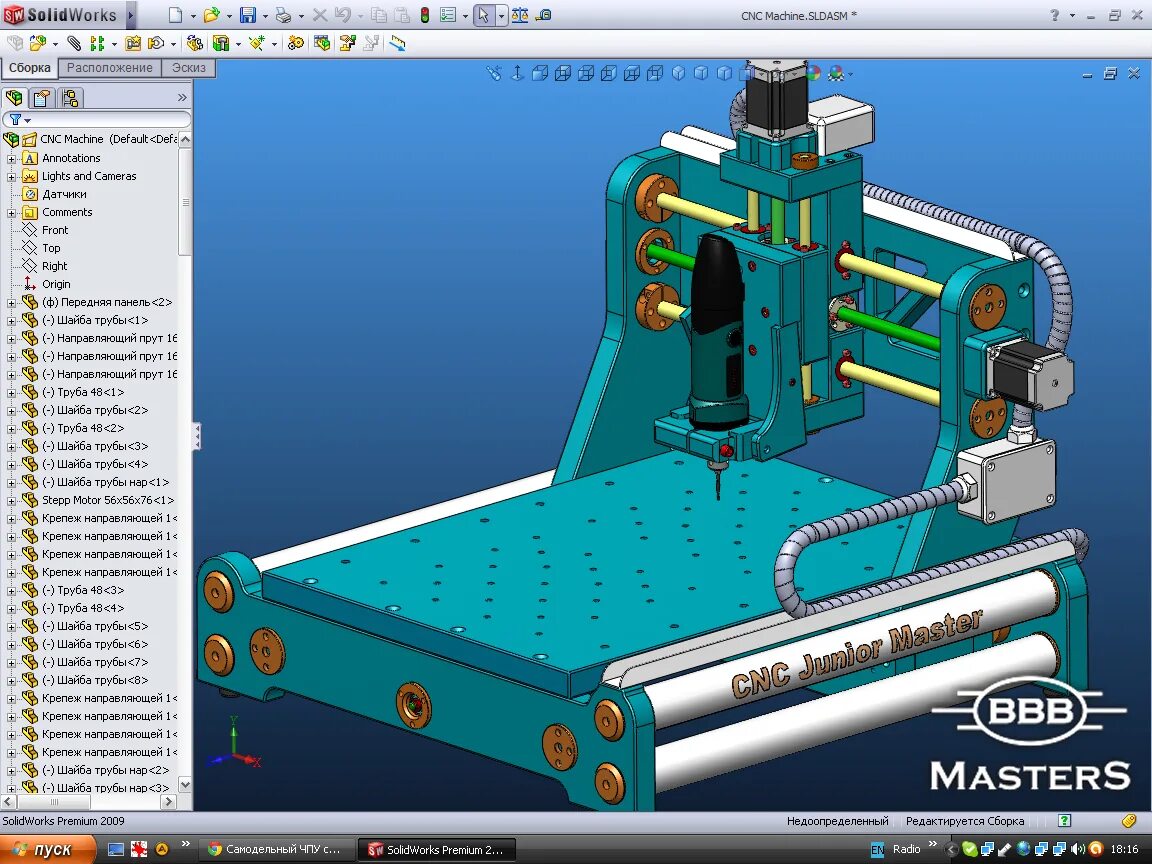Open Mass Properties scales icon
This screenshot has width=1152, height=864.
[519, 15]
